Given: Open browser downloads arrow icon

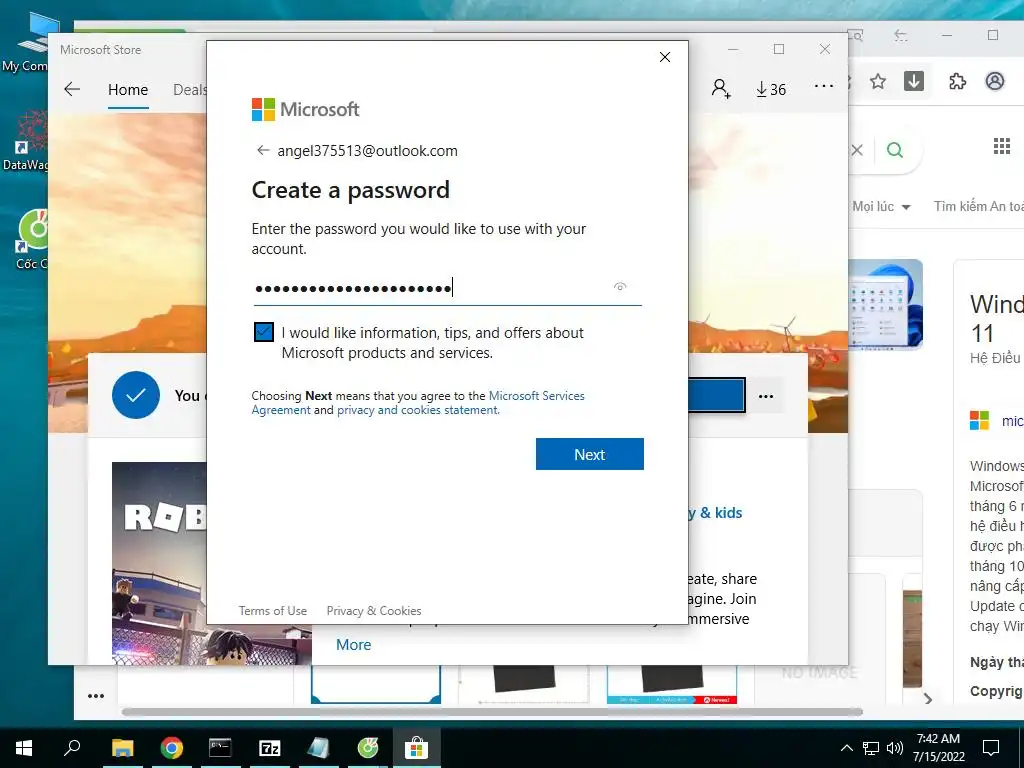Looking at the screenshot, I should coord(914,81).
